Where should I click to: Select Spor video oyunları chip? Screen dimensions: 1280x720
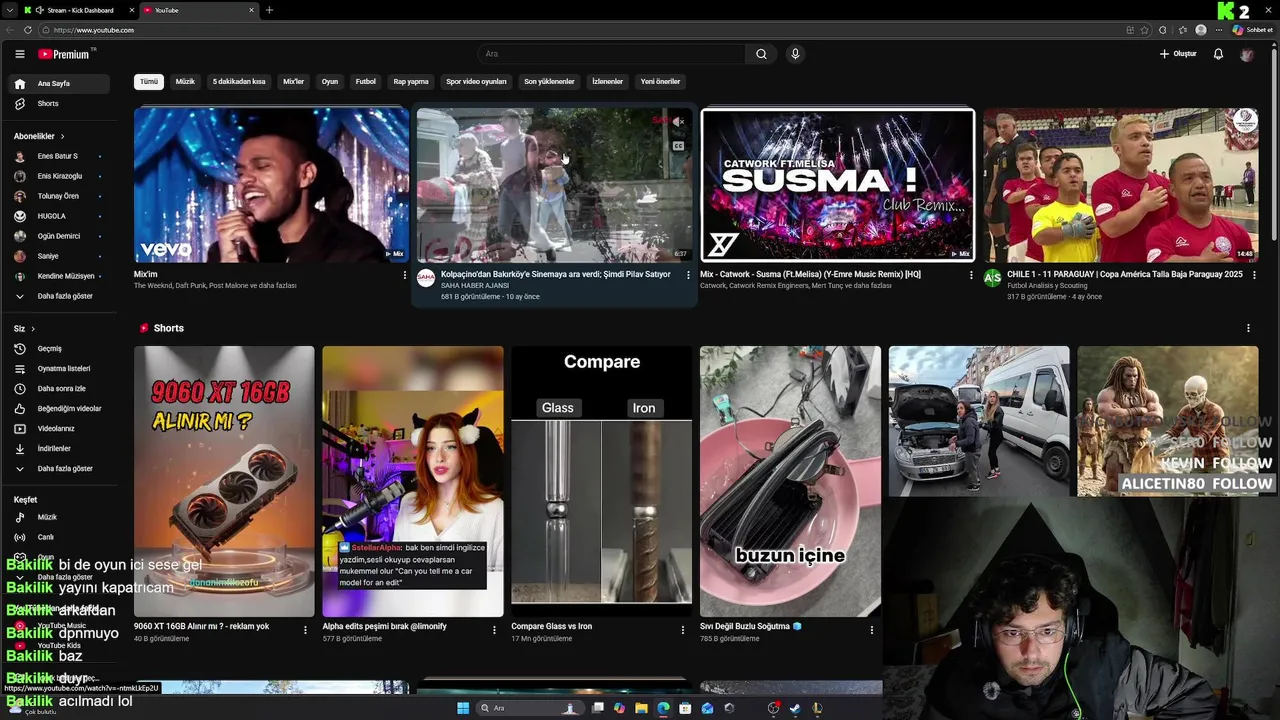coord(476,82)
